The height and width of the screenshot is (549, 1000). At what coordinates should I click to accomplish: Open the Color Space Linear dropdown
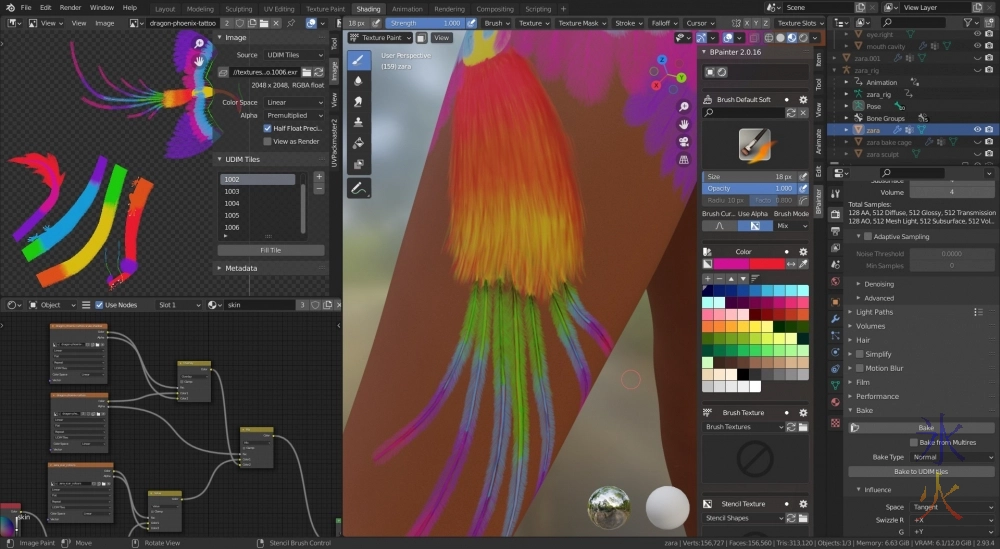[x=294, y=102]
